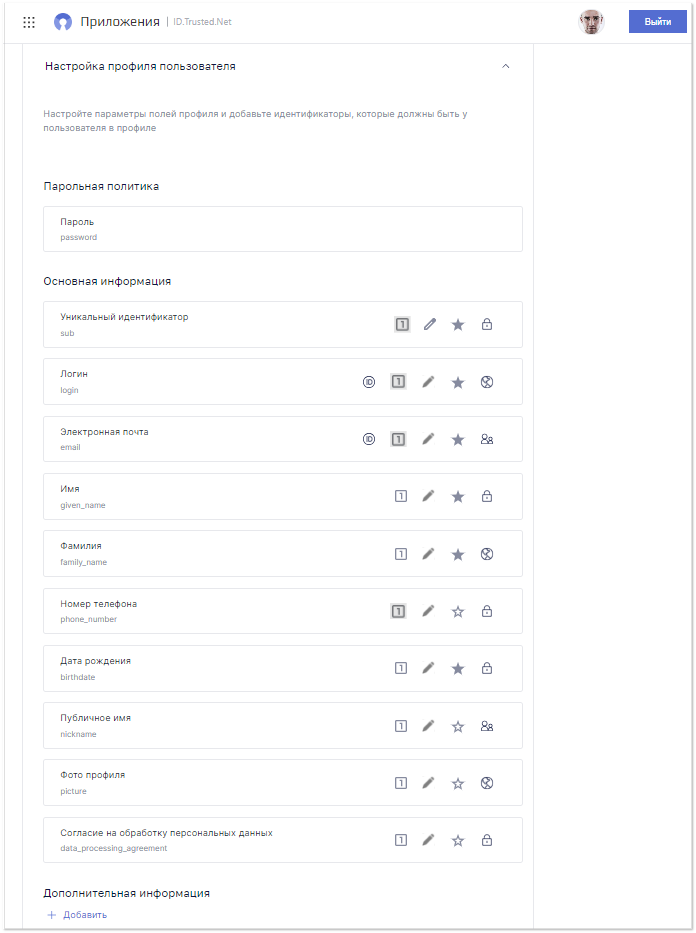This screenshot has width=696, height=933.
Task: Edit the Фото профиля picture field
Action: pos(428,783)
